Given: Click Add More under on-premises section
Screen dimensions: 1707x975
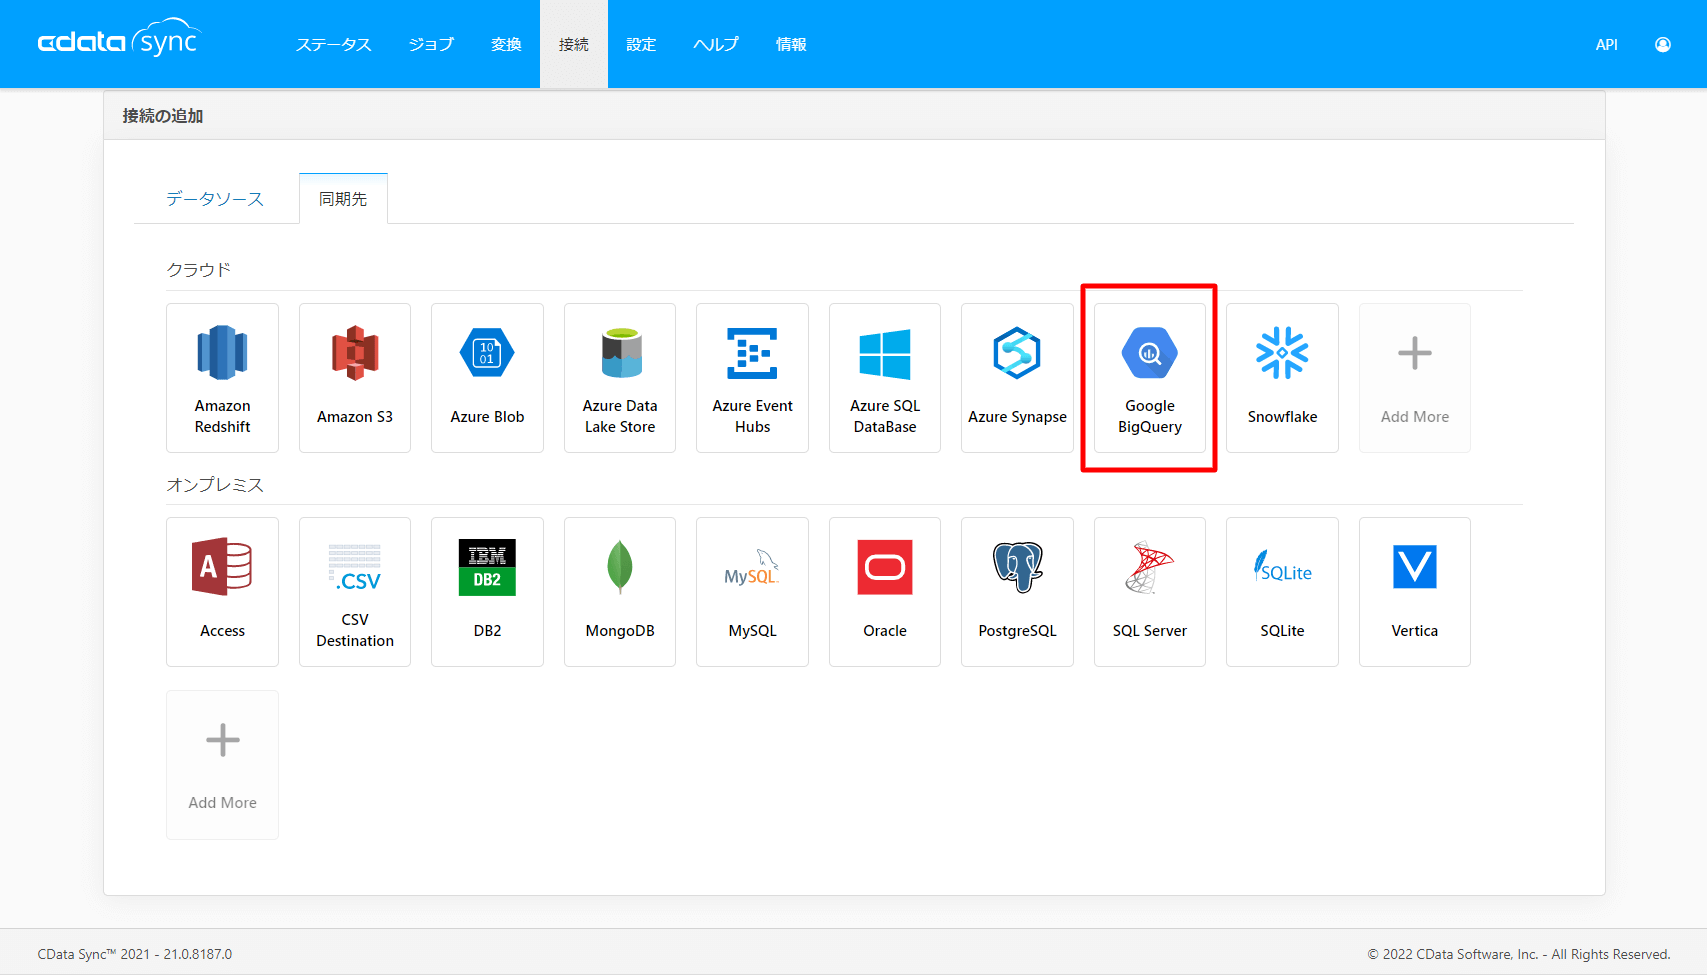Looking at the screenshot, I should (222, 765).
